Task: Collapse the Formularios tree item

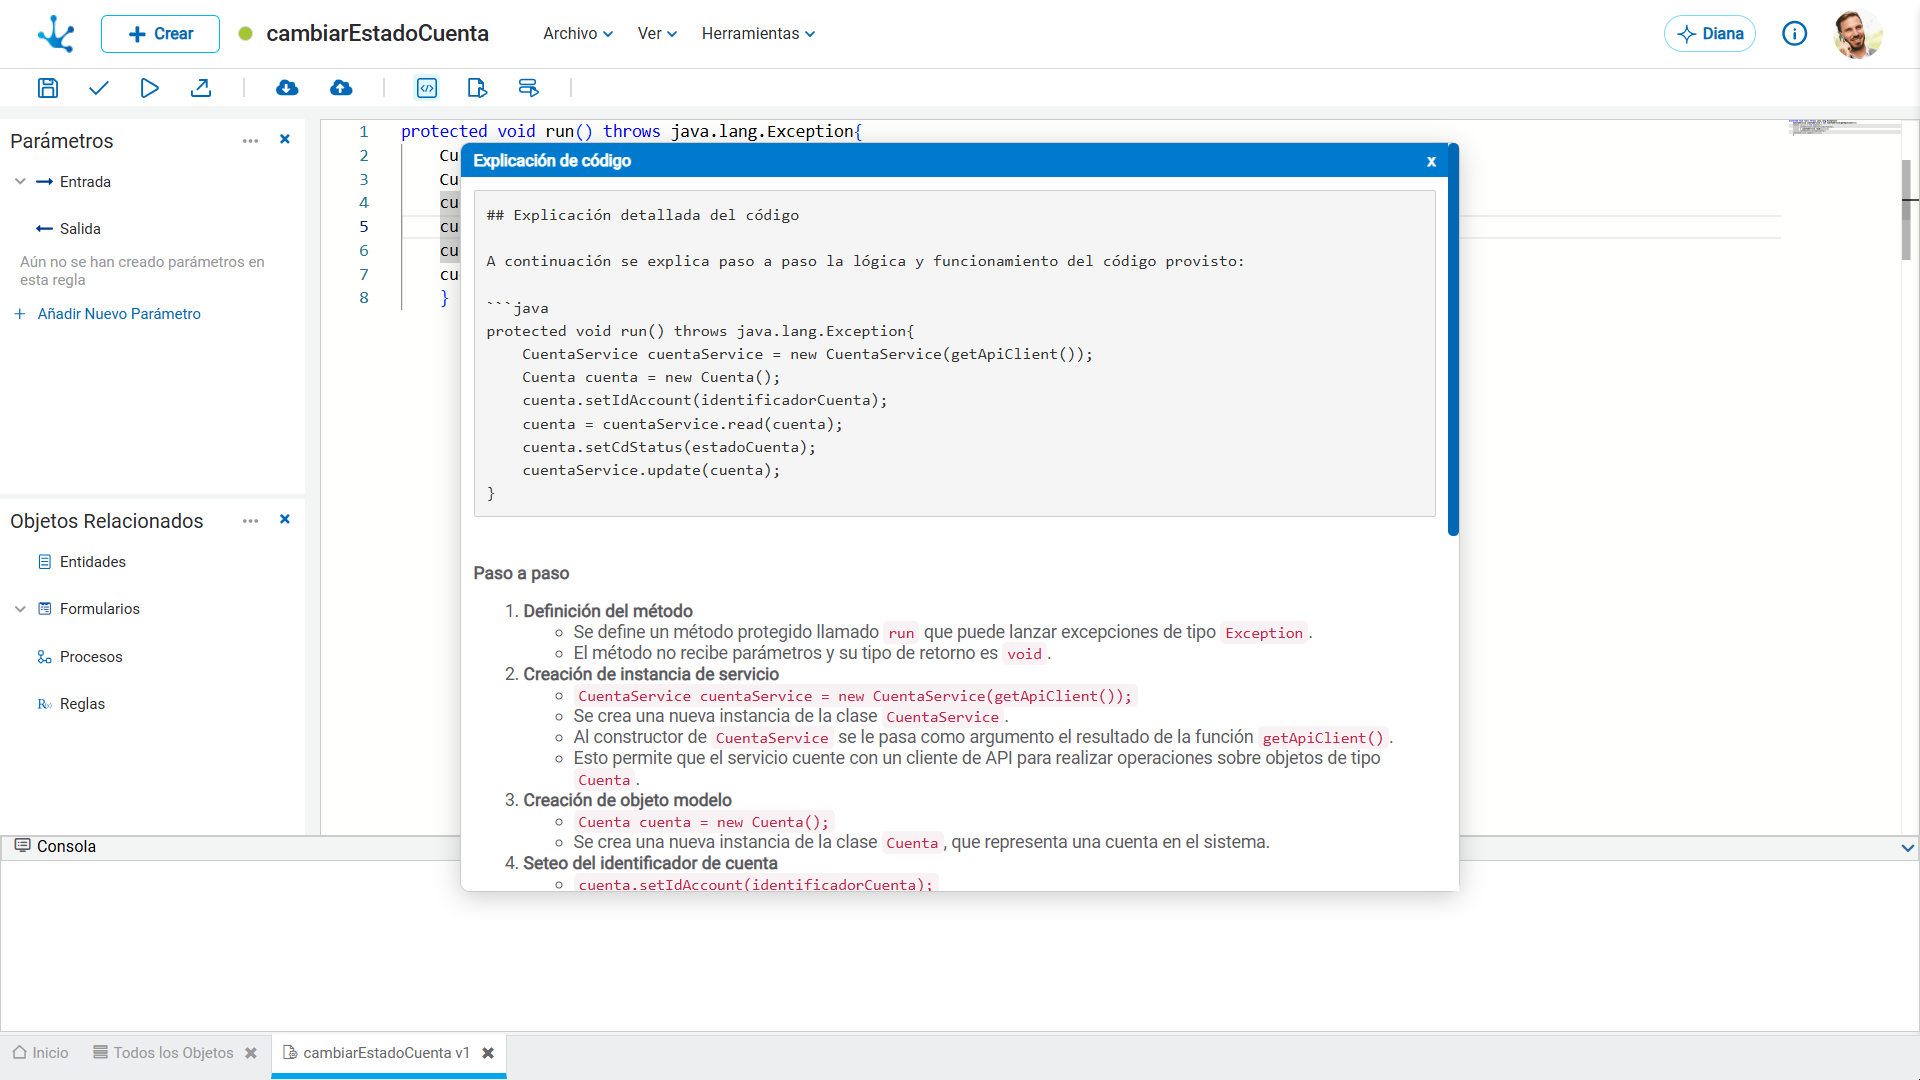Action: click(x=20, y=609)
